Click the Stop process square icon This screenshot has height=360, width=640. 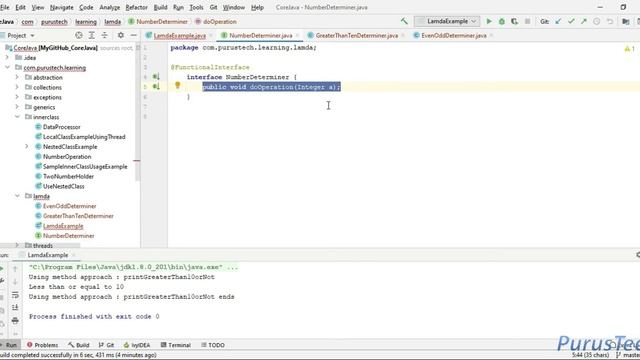pos(527,21)
